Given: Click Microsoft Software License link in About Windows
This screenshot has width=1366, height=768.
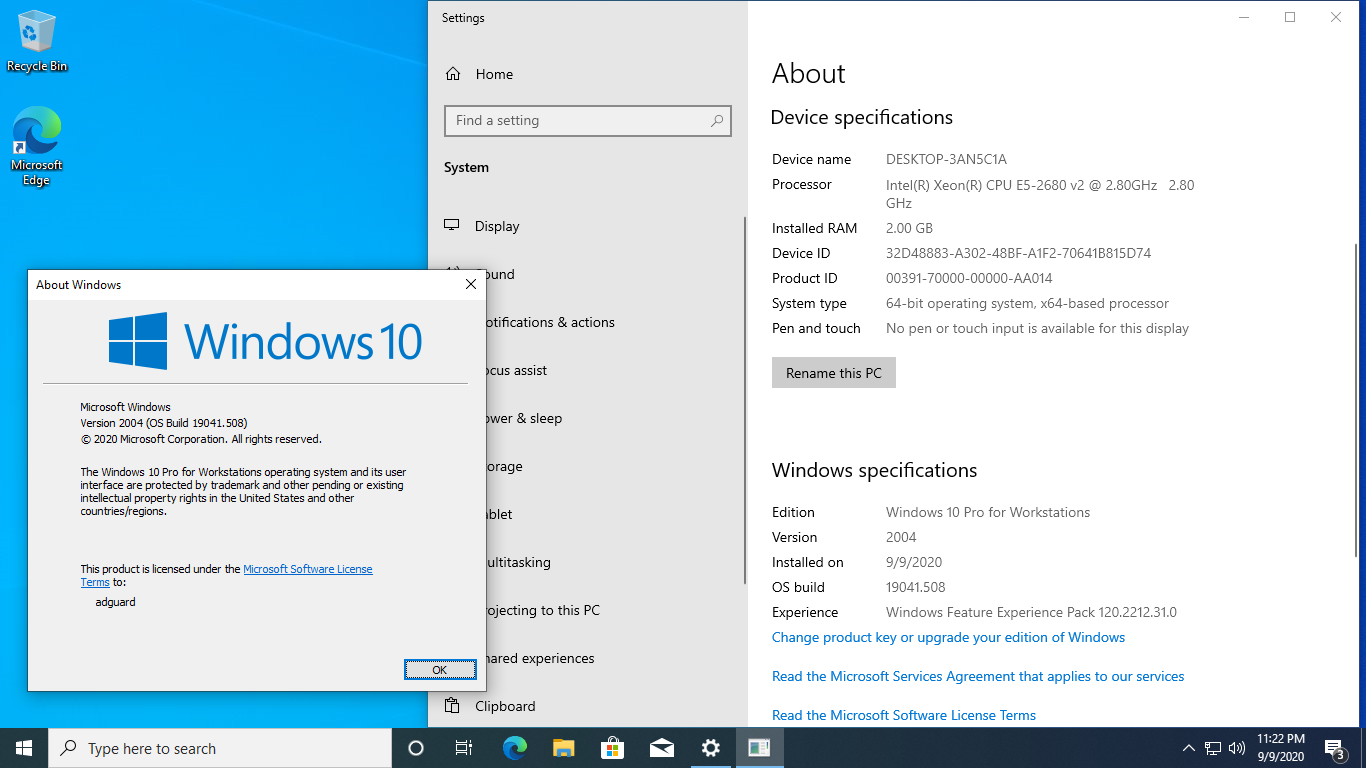Looking at the screenshot, I should [x=308, y=569].
